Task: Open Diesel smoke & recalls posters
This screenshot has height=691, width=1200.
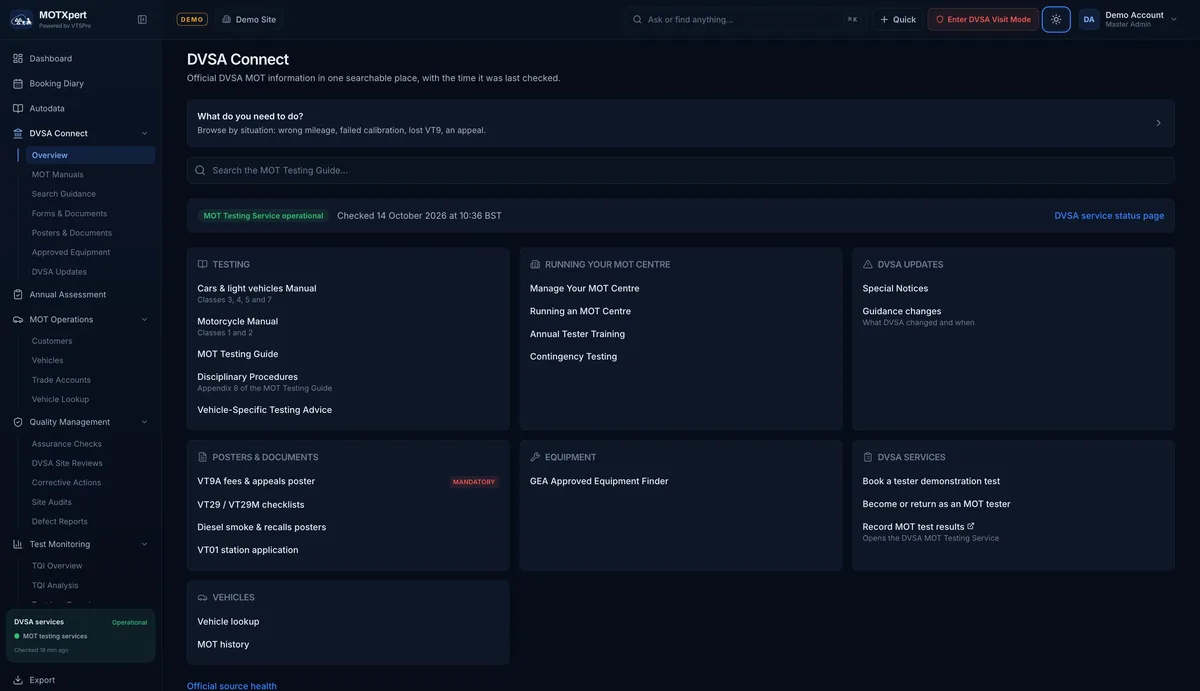Action: point(262,527)
